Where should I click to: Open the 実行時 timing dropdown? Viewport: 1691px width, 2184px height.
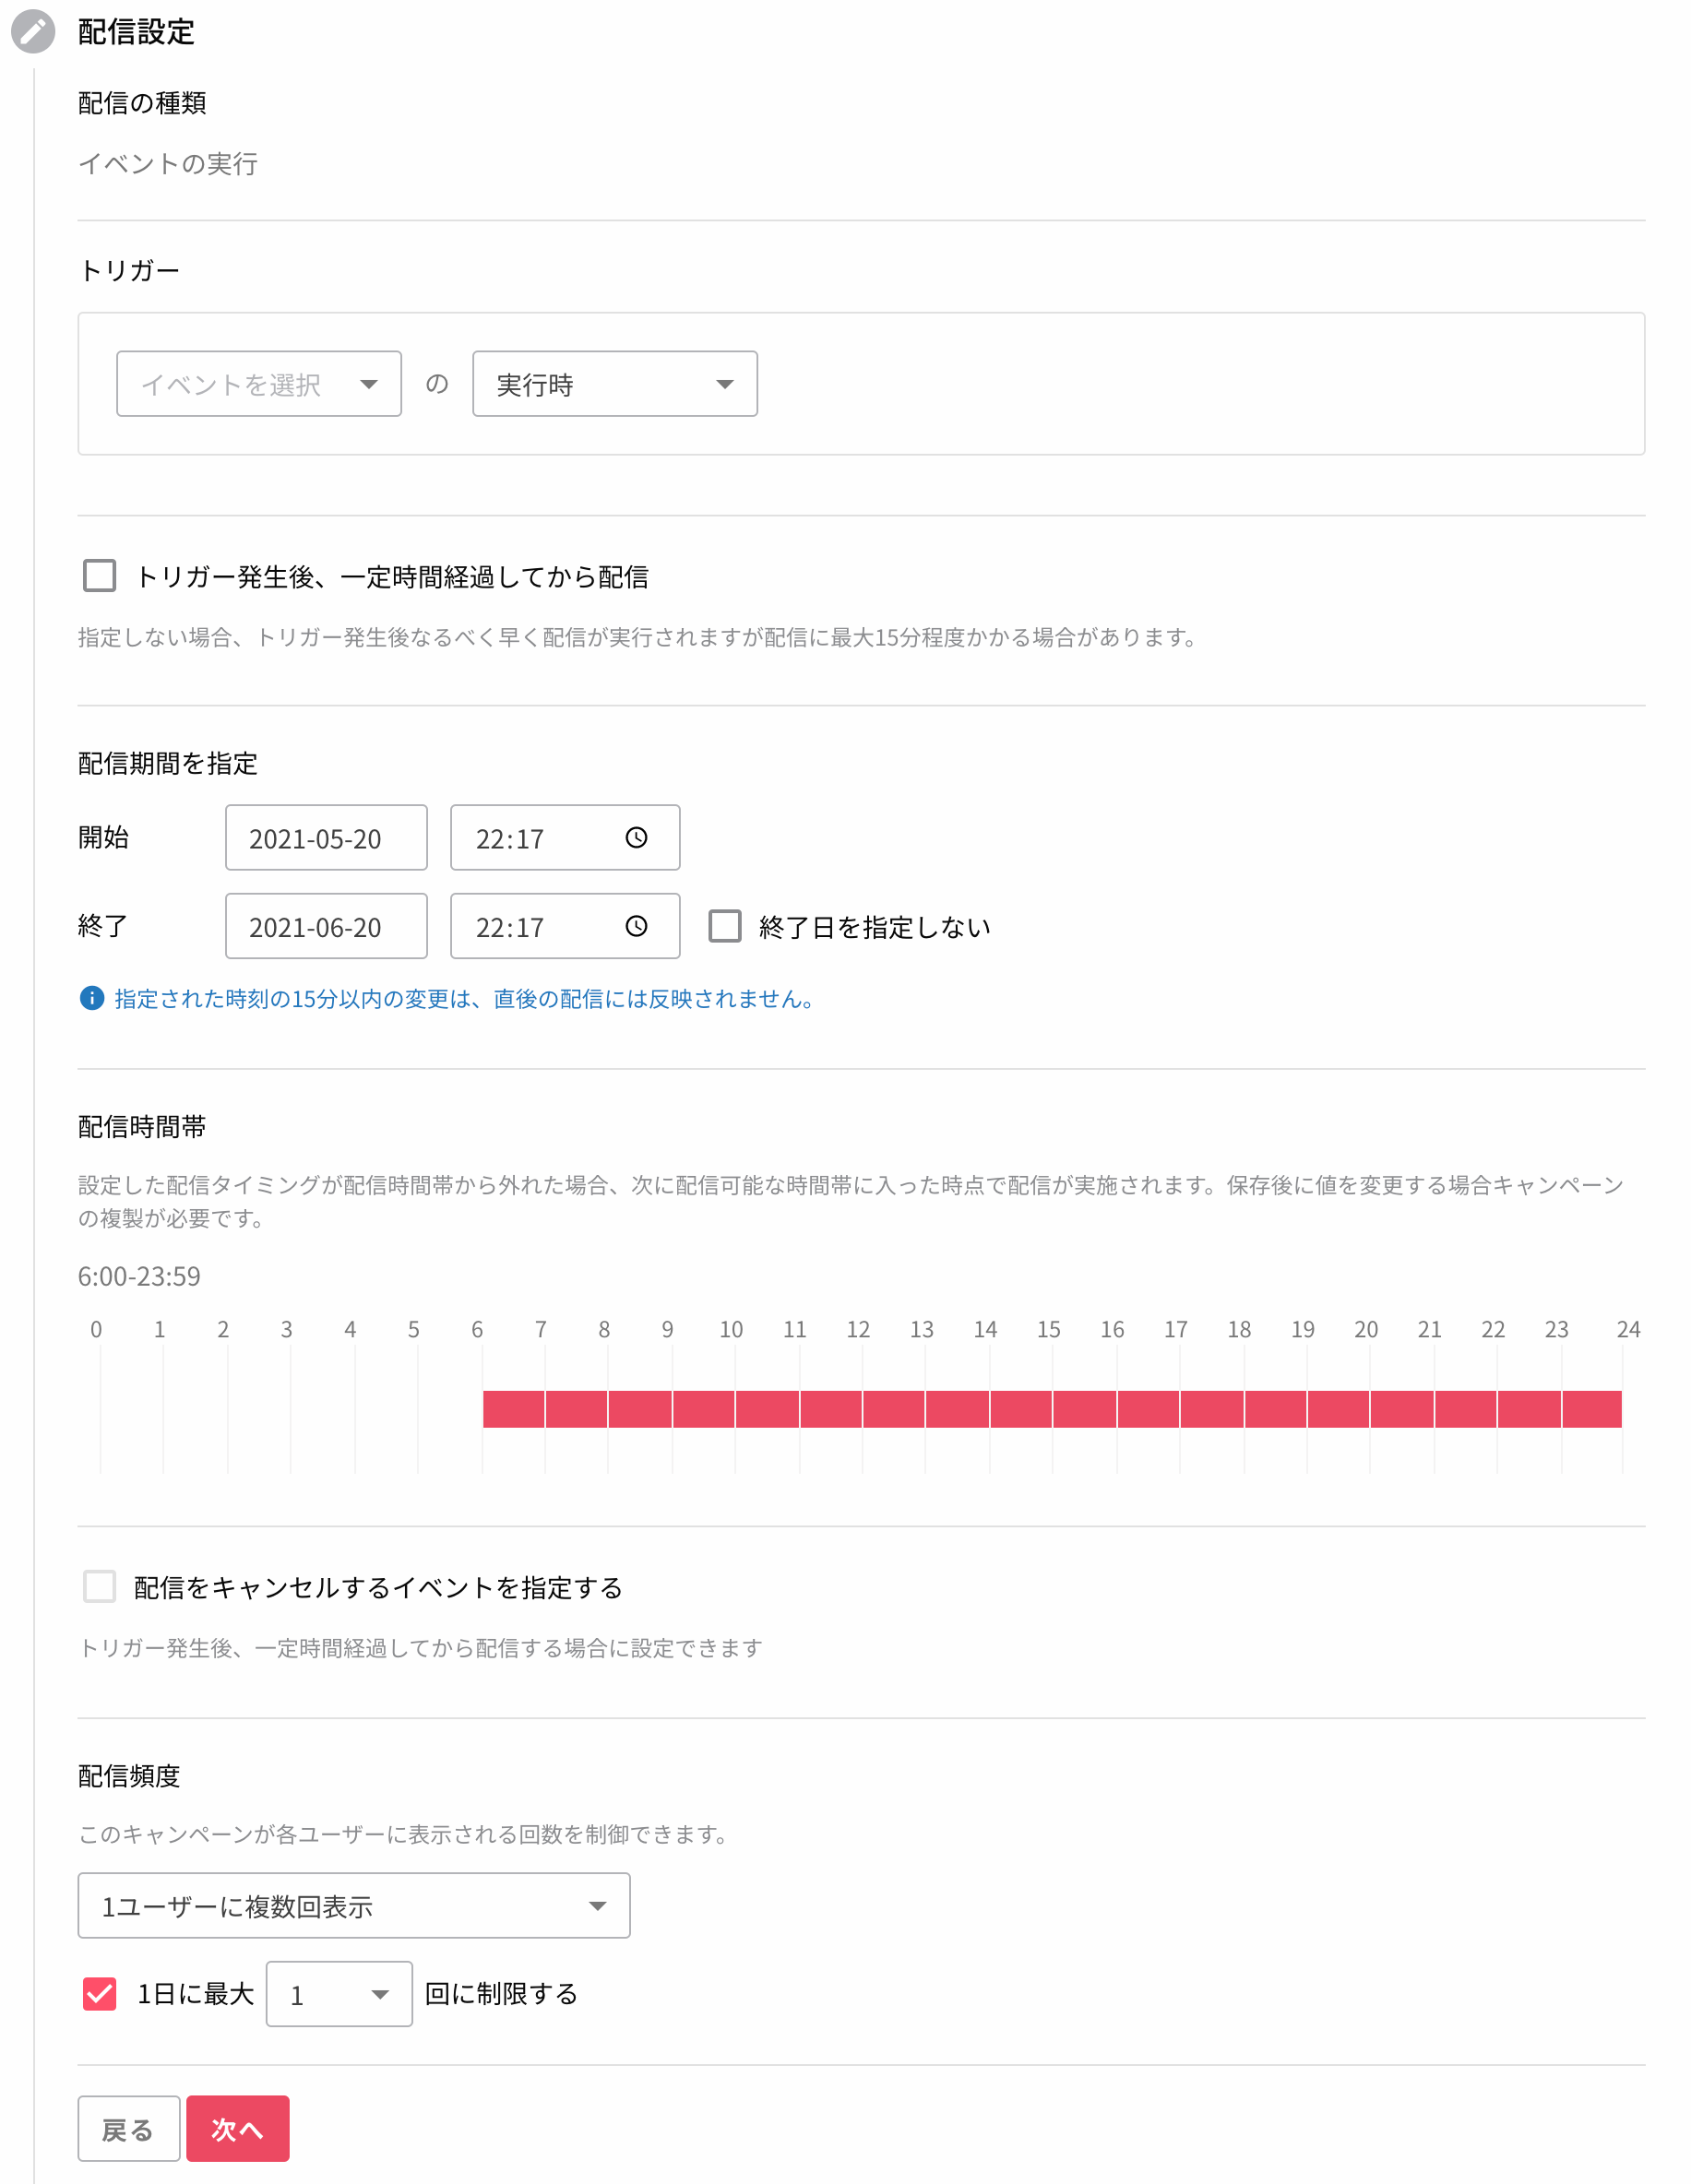[615, 384]
